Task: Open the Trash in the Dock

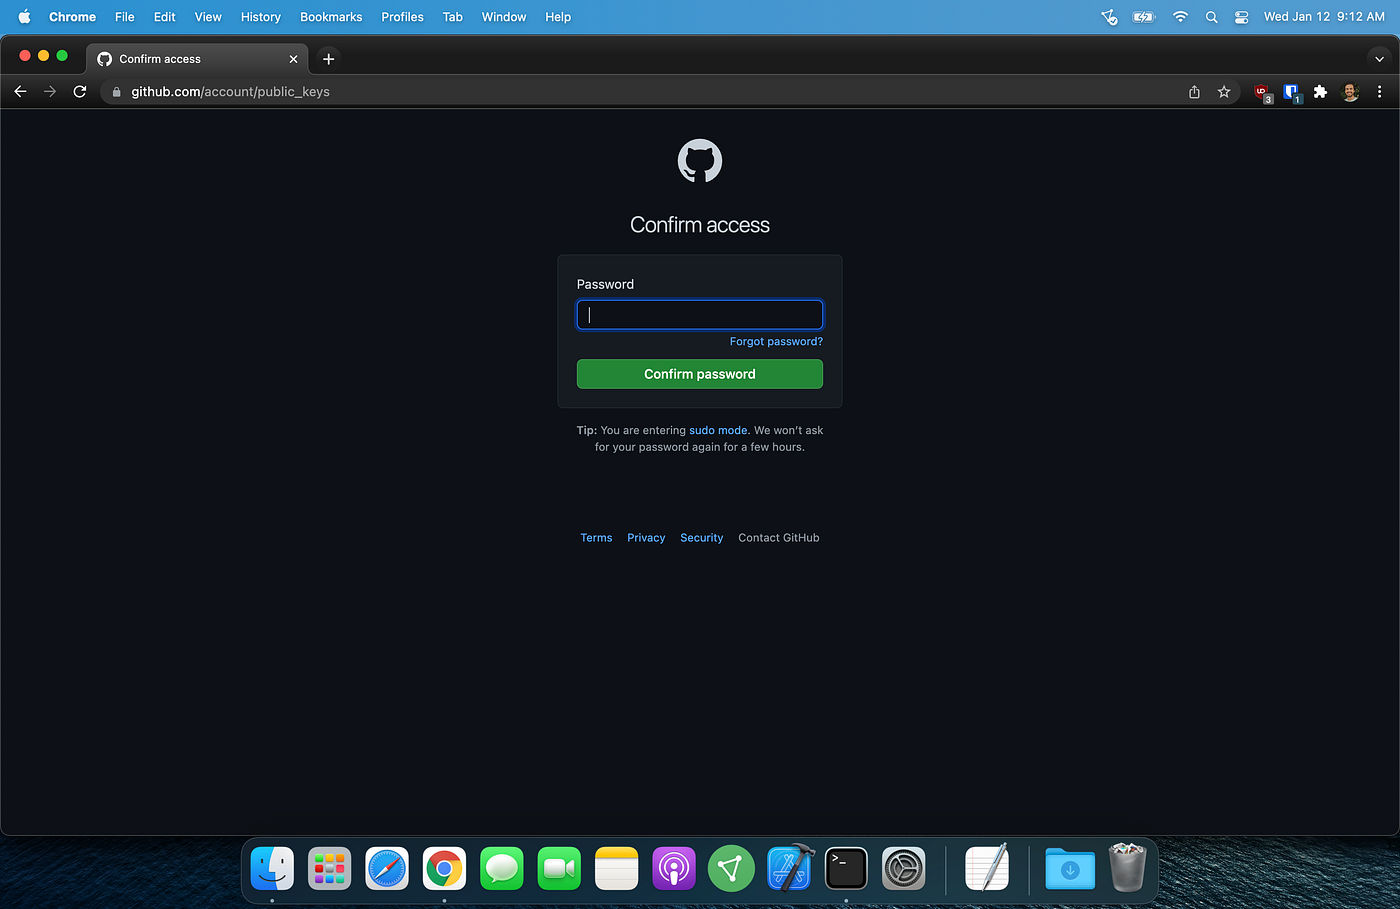Action: (x=1127, y=866)
